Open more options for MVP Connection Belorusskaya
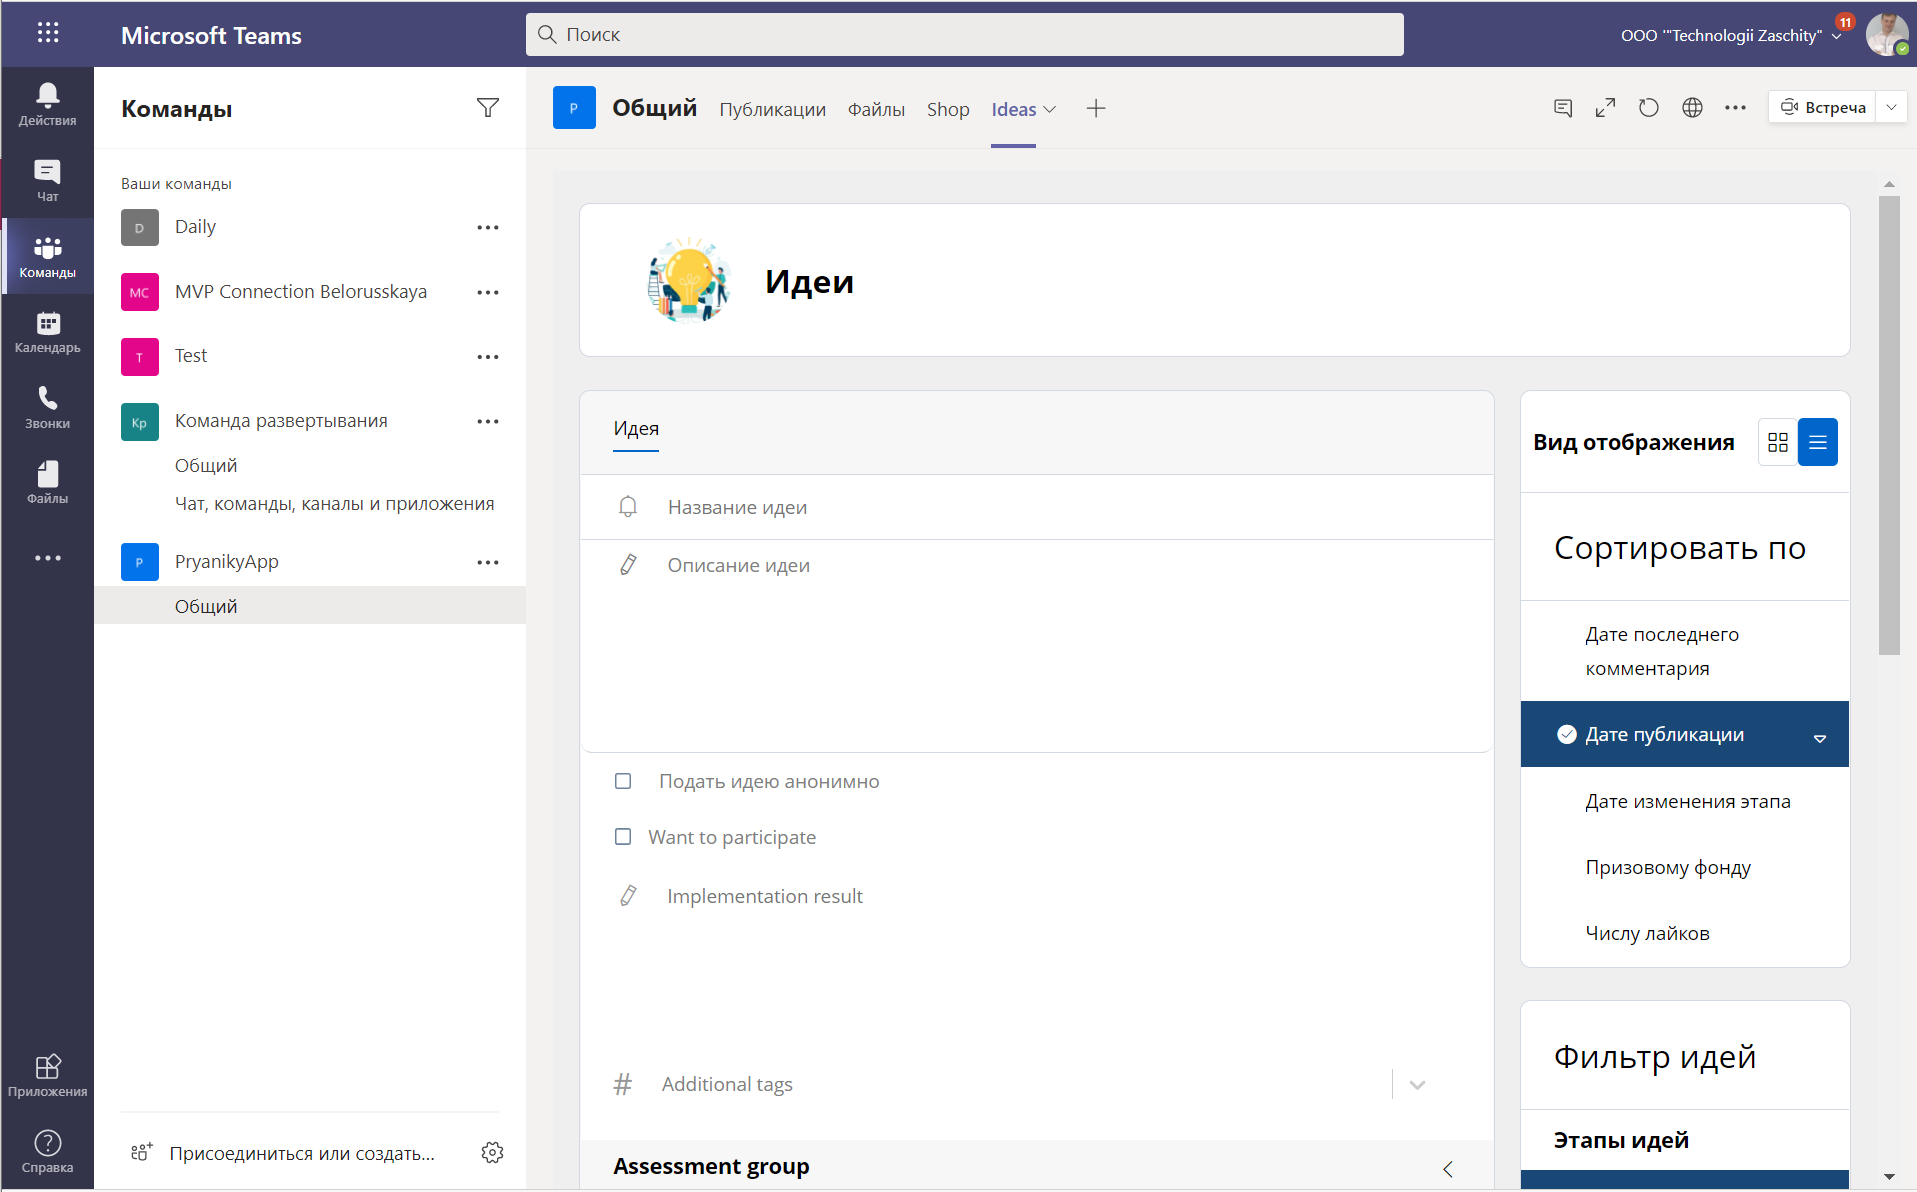 point(488,292)
